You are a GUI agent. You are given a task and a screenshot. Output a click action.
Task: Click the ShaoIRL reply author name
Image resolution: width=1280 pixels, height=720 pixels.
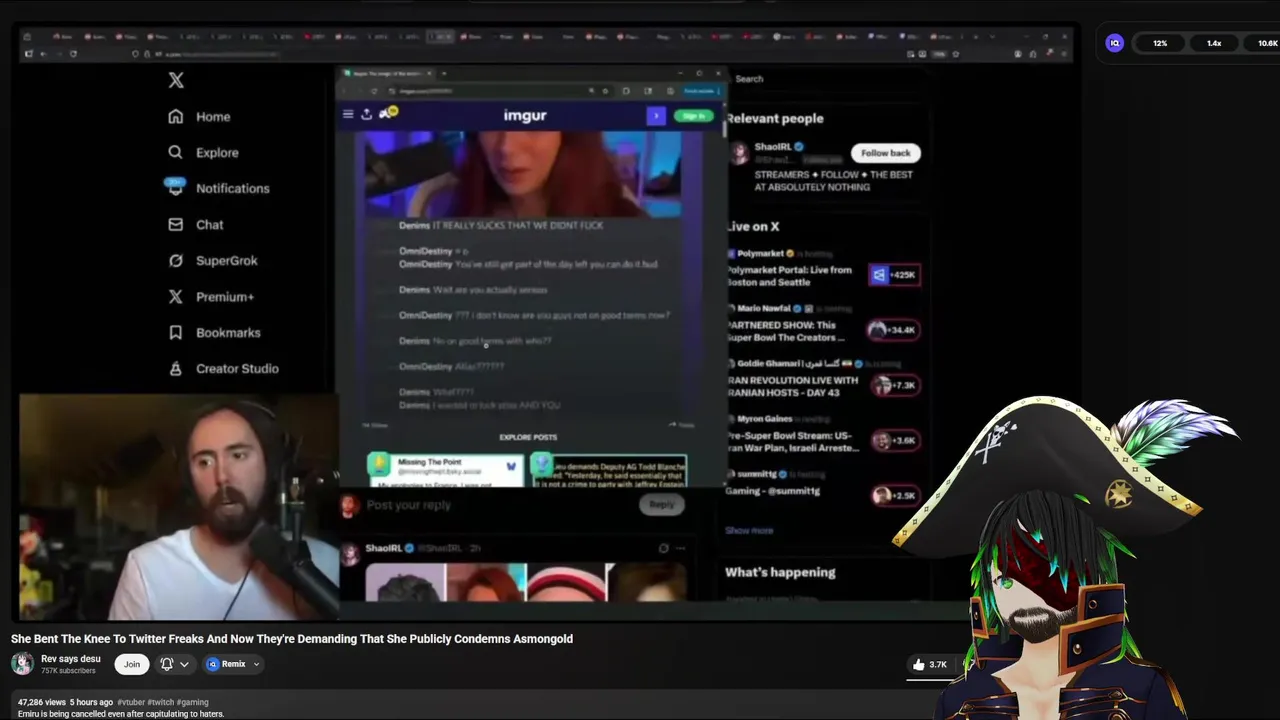click(x=383, y=548)
